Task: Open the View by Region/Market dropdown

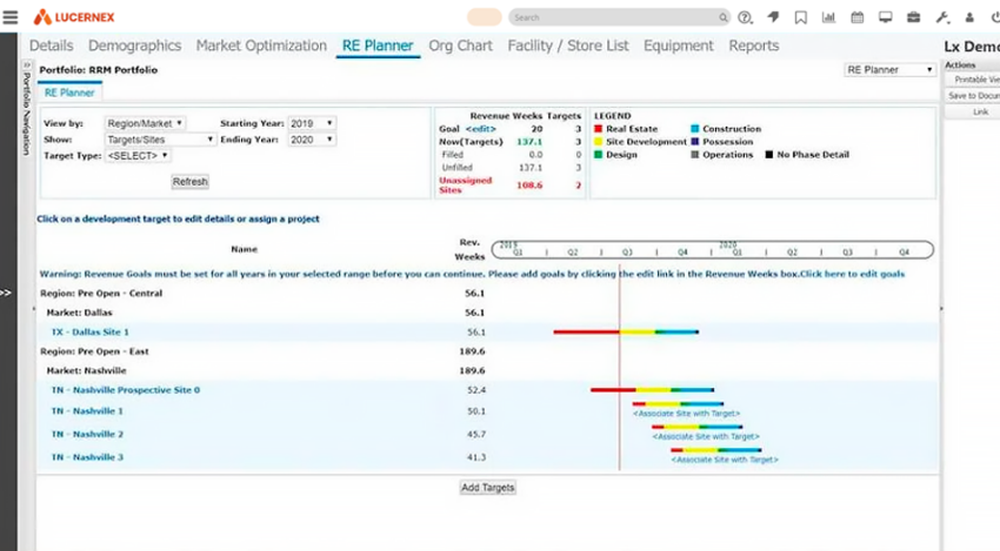Action: click(x=145, y=123)
